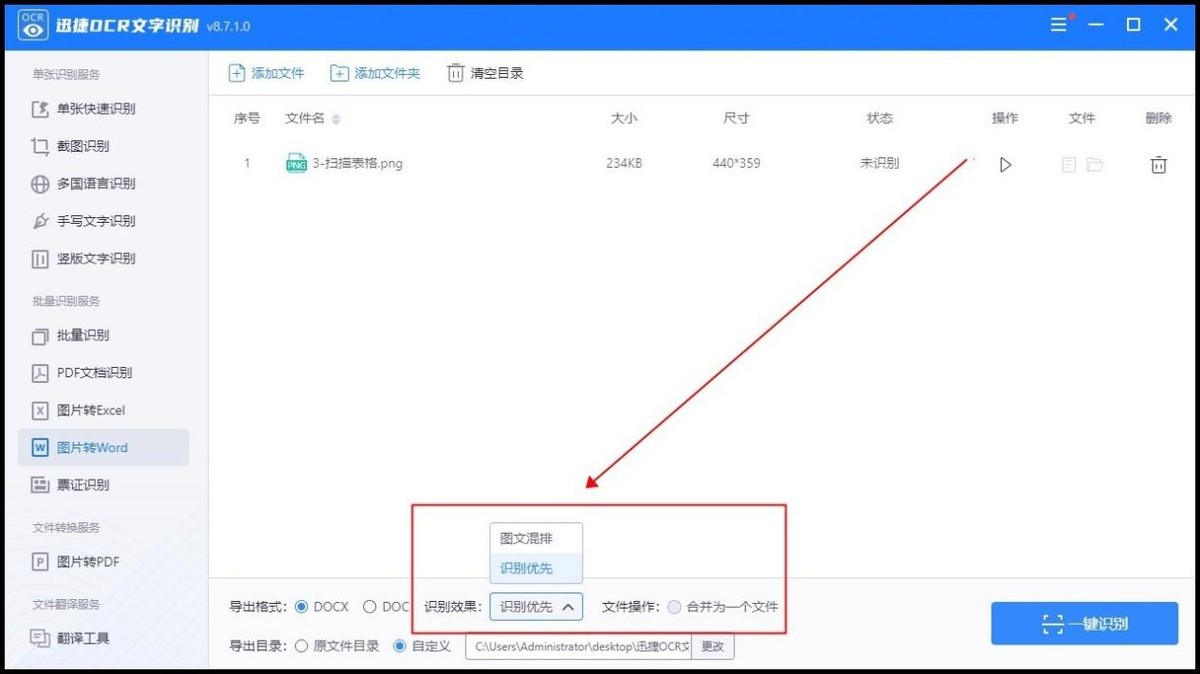Open output folder icon for 3-扫描表格.png
The image size is (1200, 674).
click(x=1095, y=164)
